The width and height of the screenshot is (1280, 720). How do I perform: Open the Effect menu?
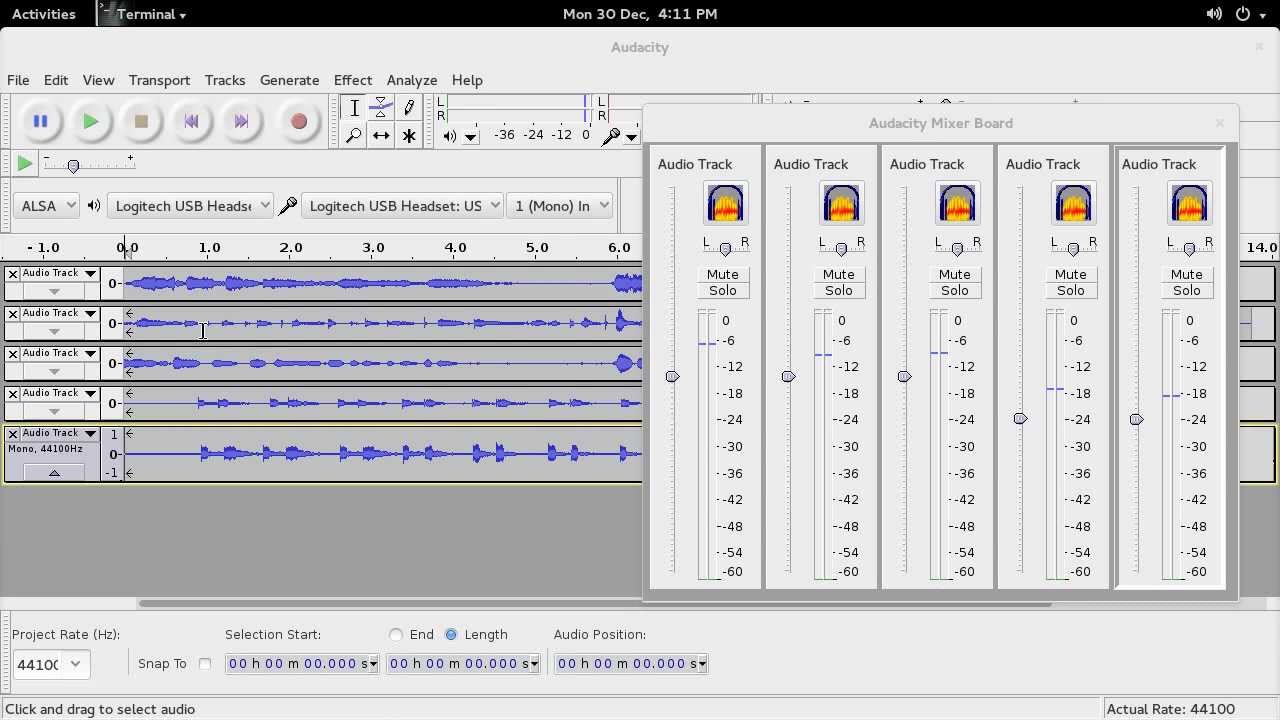coord(353,80)
